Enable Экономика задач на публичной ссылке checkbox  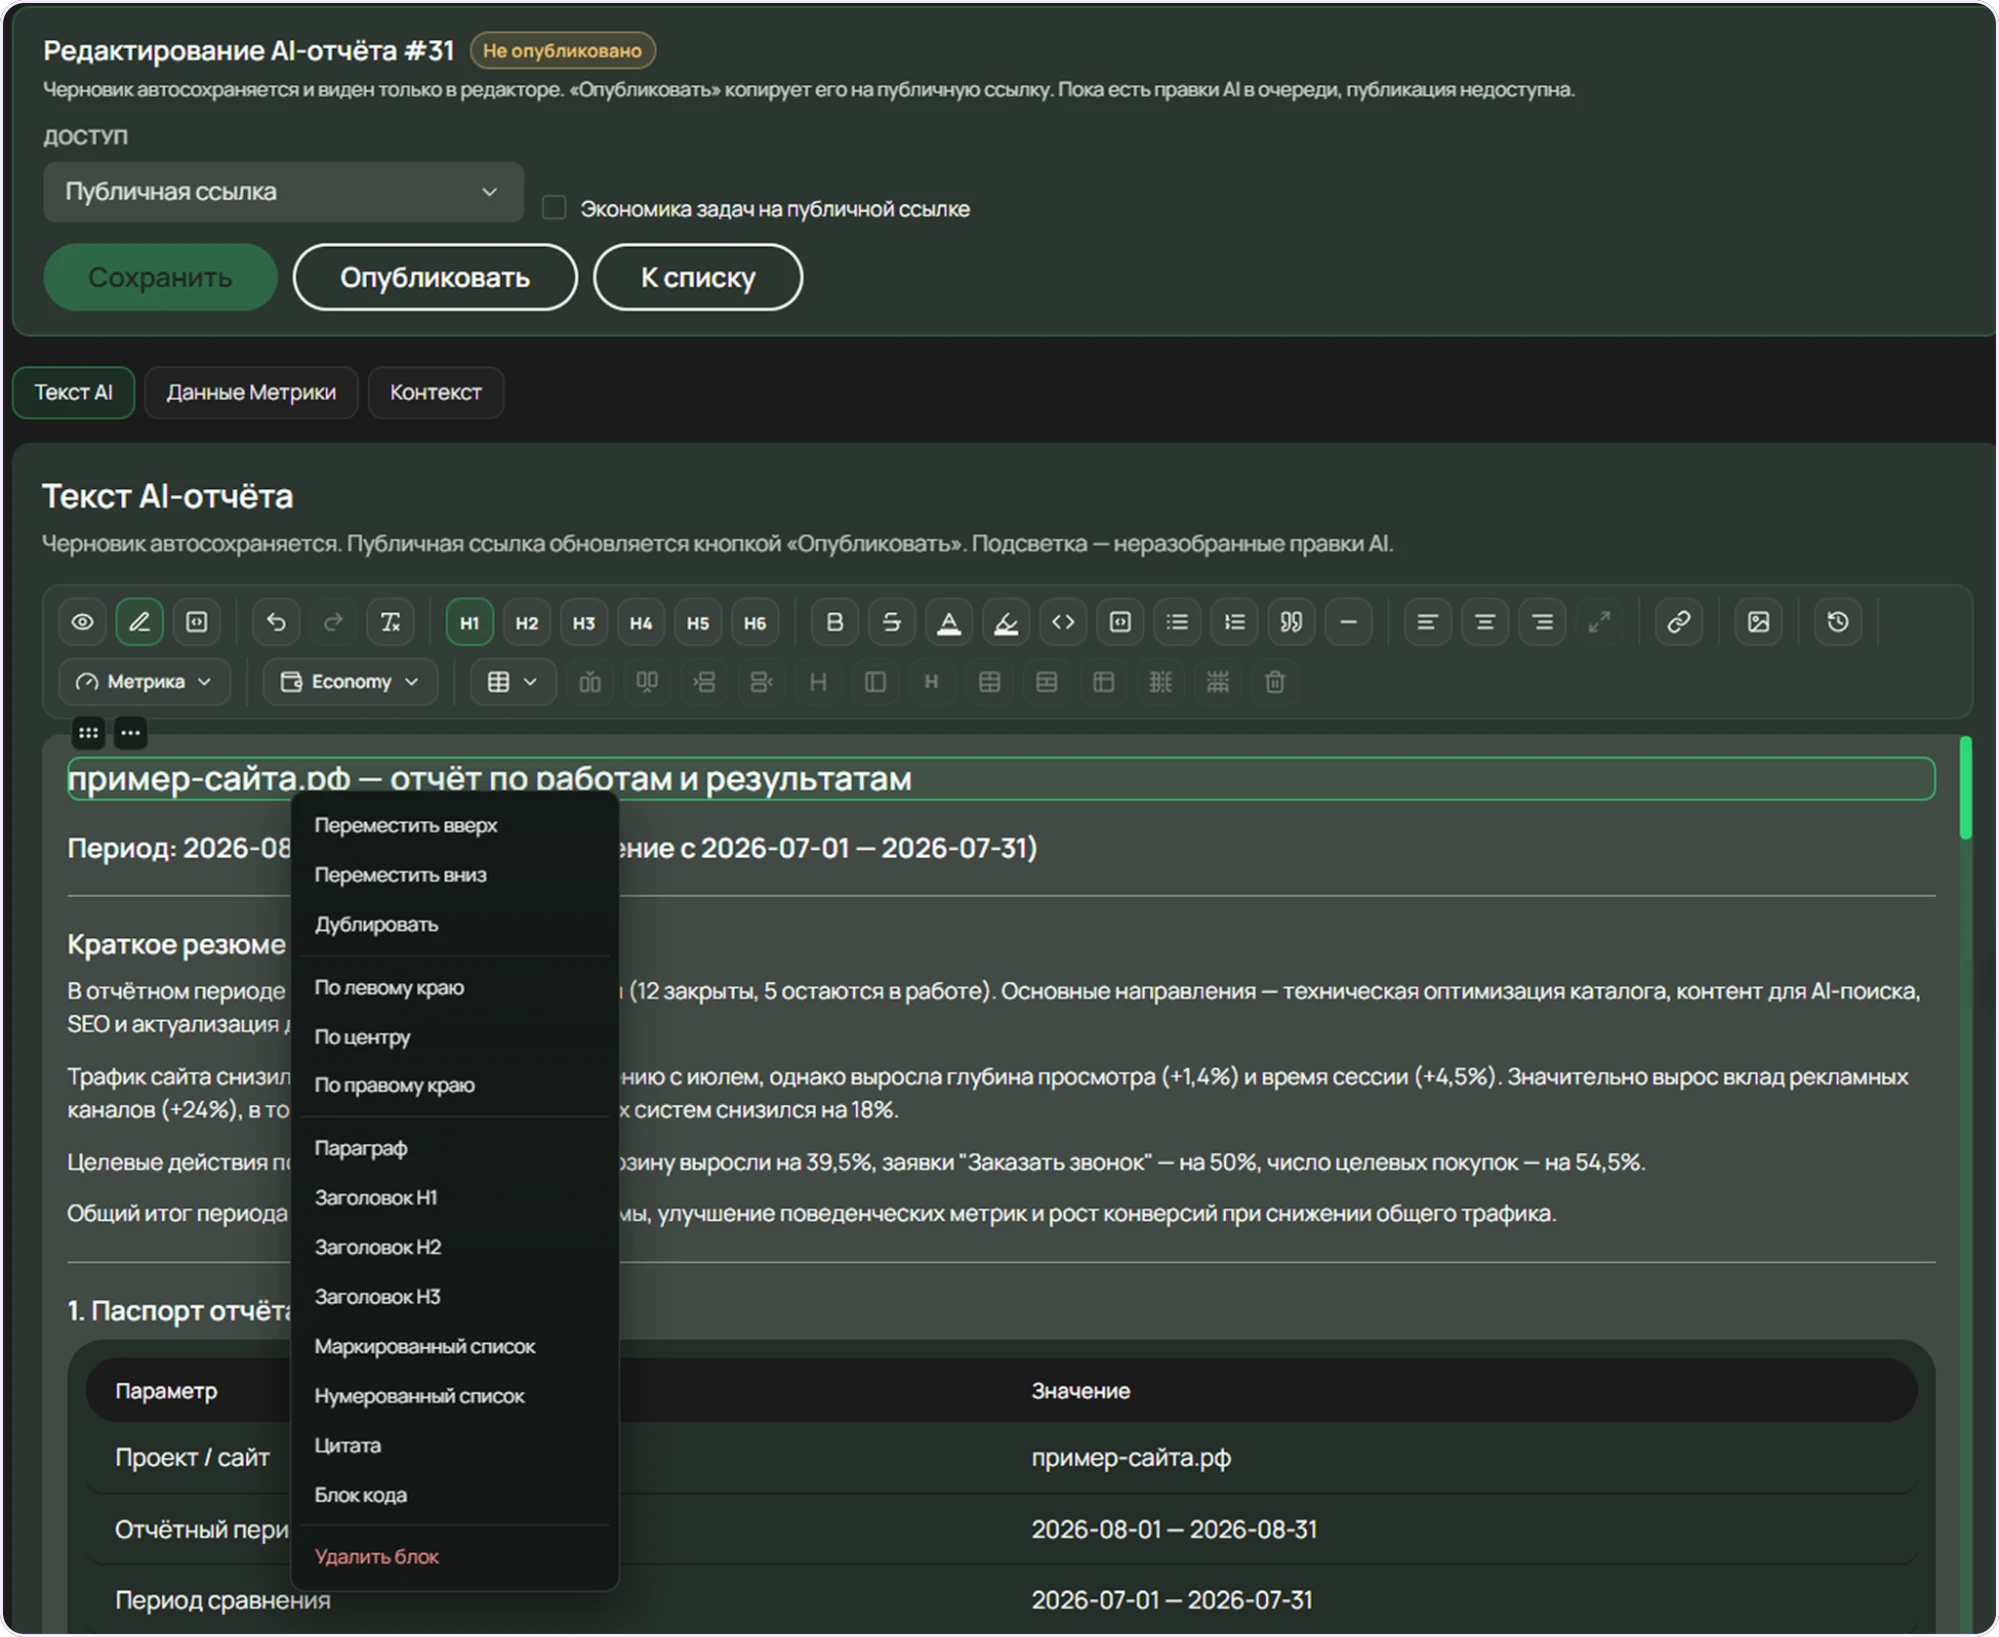click(554, 208)
